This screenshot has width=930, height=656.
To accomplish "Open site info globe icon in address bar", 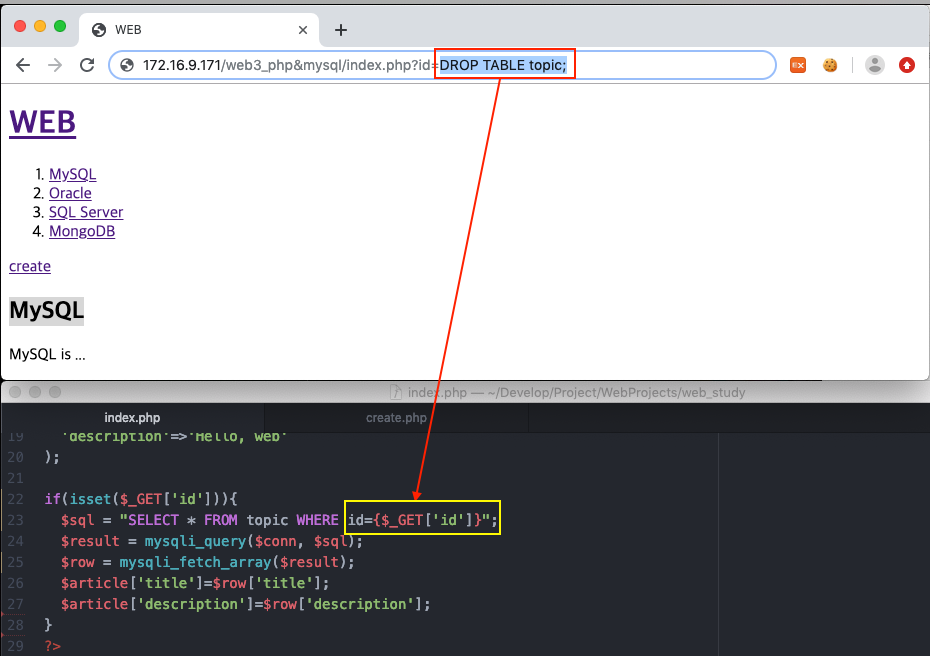I will [x=127, y=65].
